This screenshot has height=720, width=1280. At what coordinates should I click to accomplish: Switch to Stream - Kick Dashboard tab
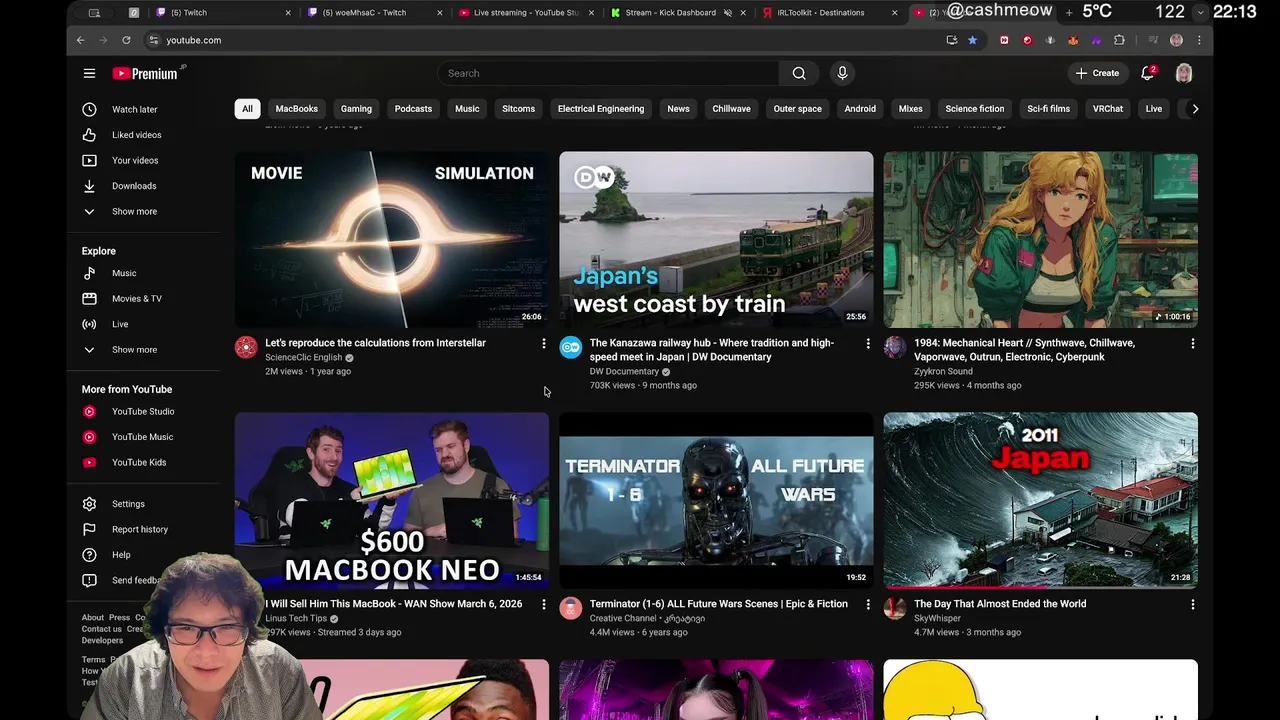(x=670, y=13)
